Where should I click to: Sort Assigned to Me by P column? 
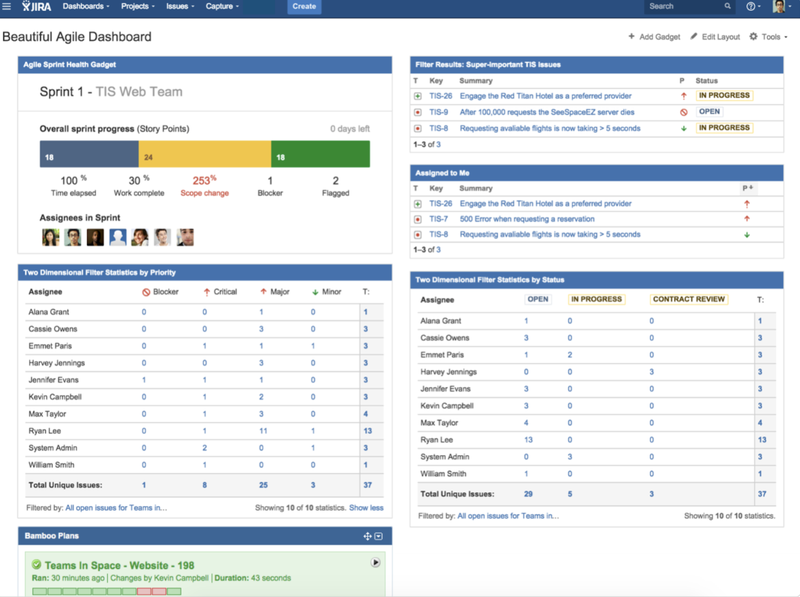(x=747, y=188)
